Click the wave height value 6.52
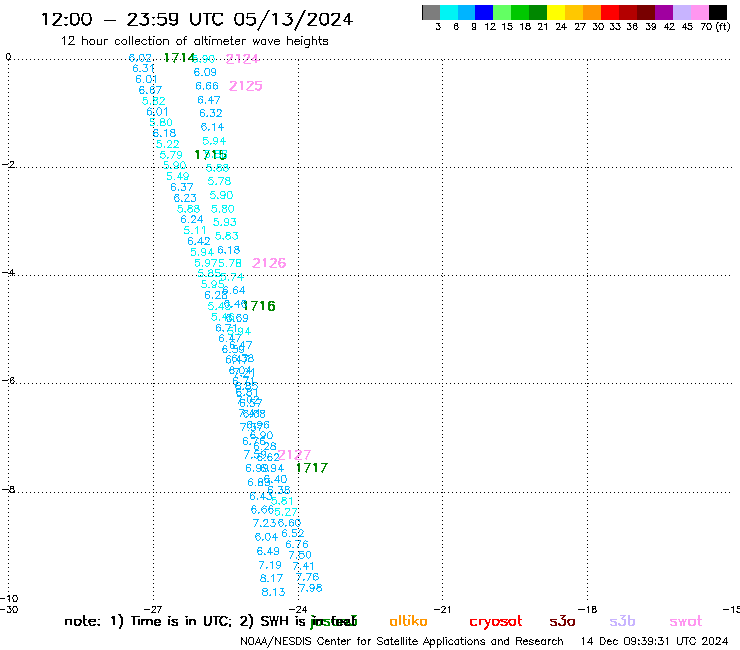740x650 pixels. tap(293, 533)
